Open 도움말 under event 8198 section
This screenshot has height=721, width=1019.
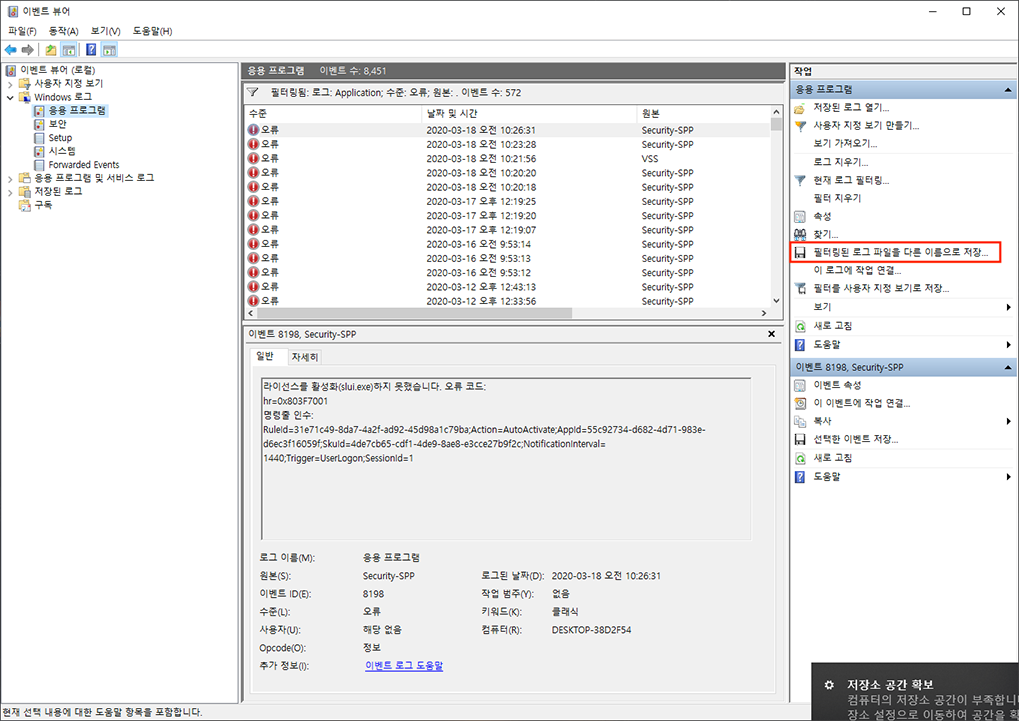click(x=827, y=477)
